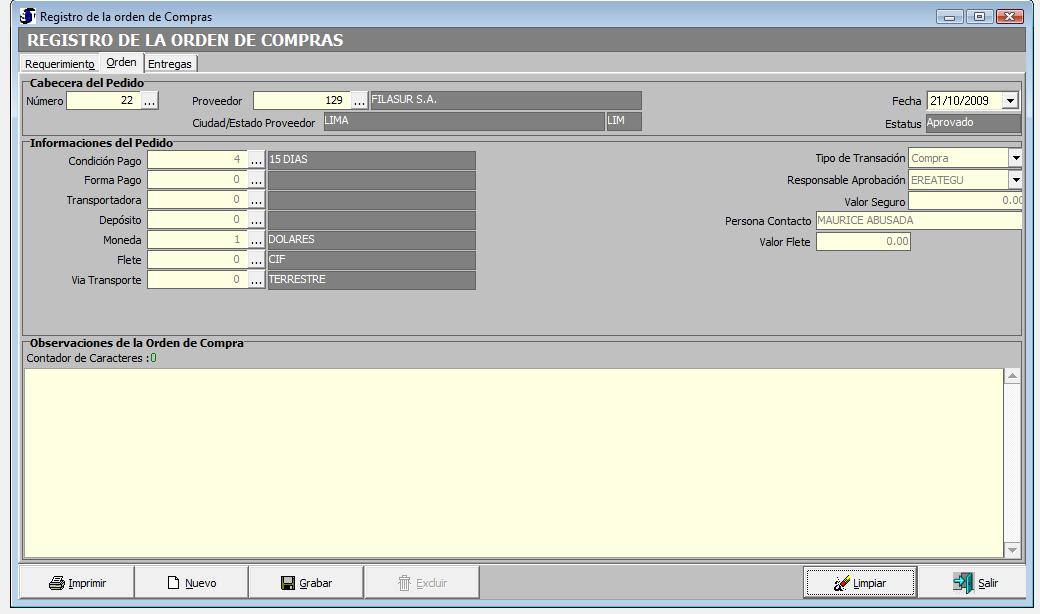Screen dimensions: 1040x614
Task: Exit the form with Salir
Action: [x=975, y=582]
